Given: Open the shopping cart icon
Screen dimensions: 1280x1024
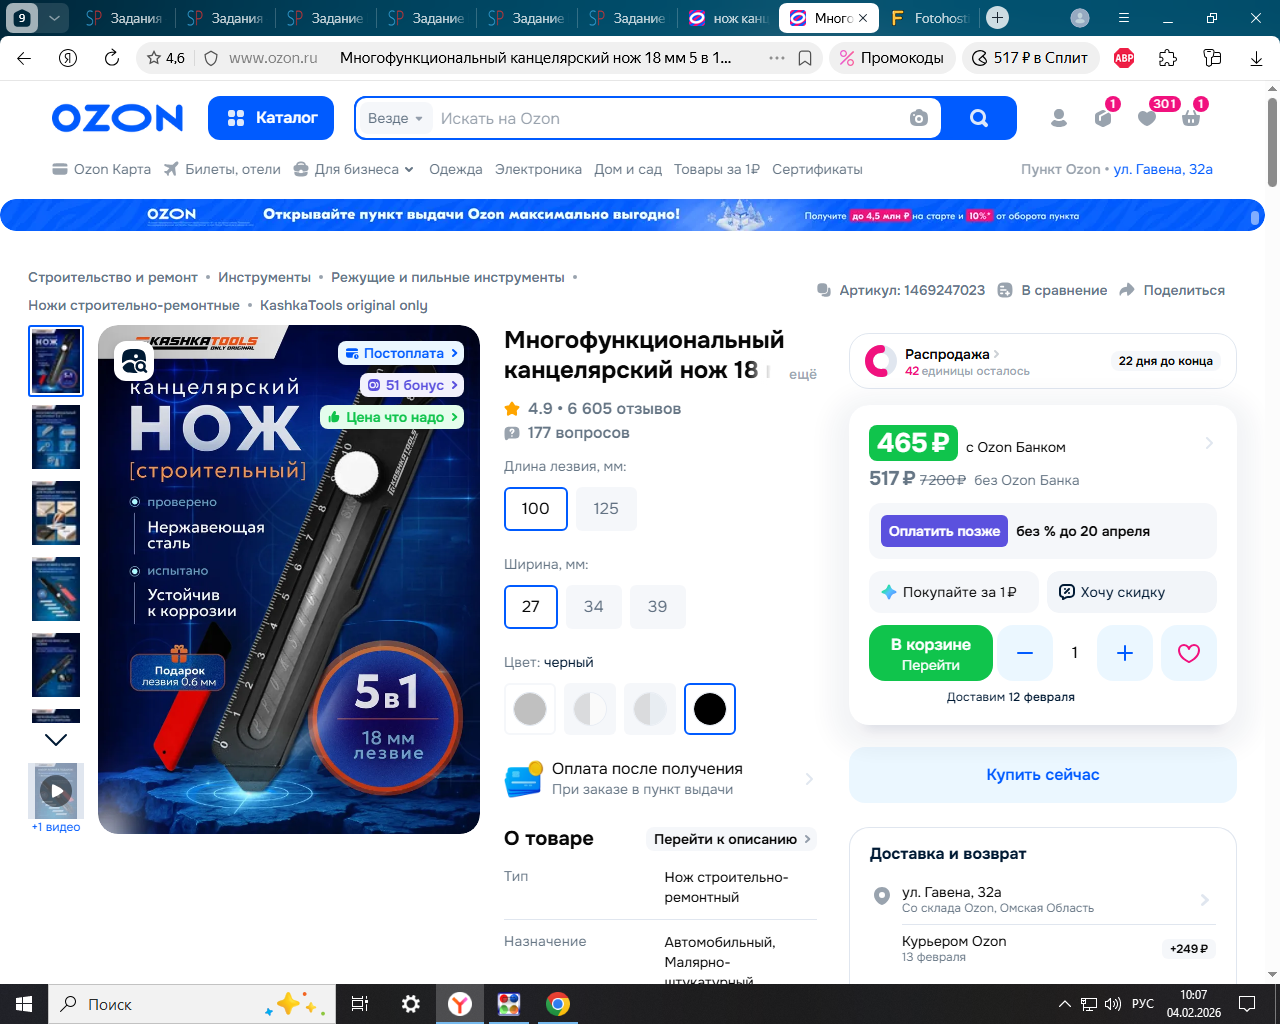Looking at the screenshot, I should click(1191, 118).
